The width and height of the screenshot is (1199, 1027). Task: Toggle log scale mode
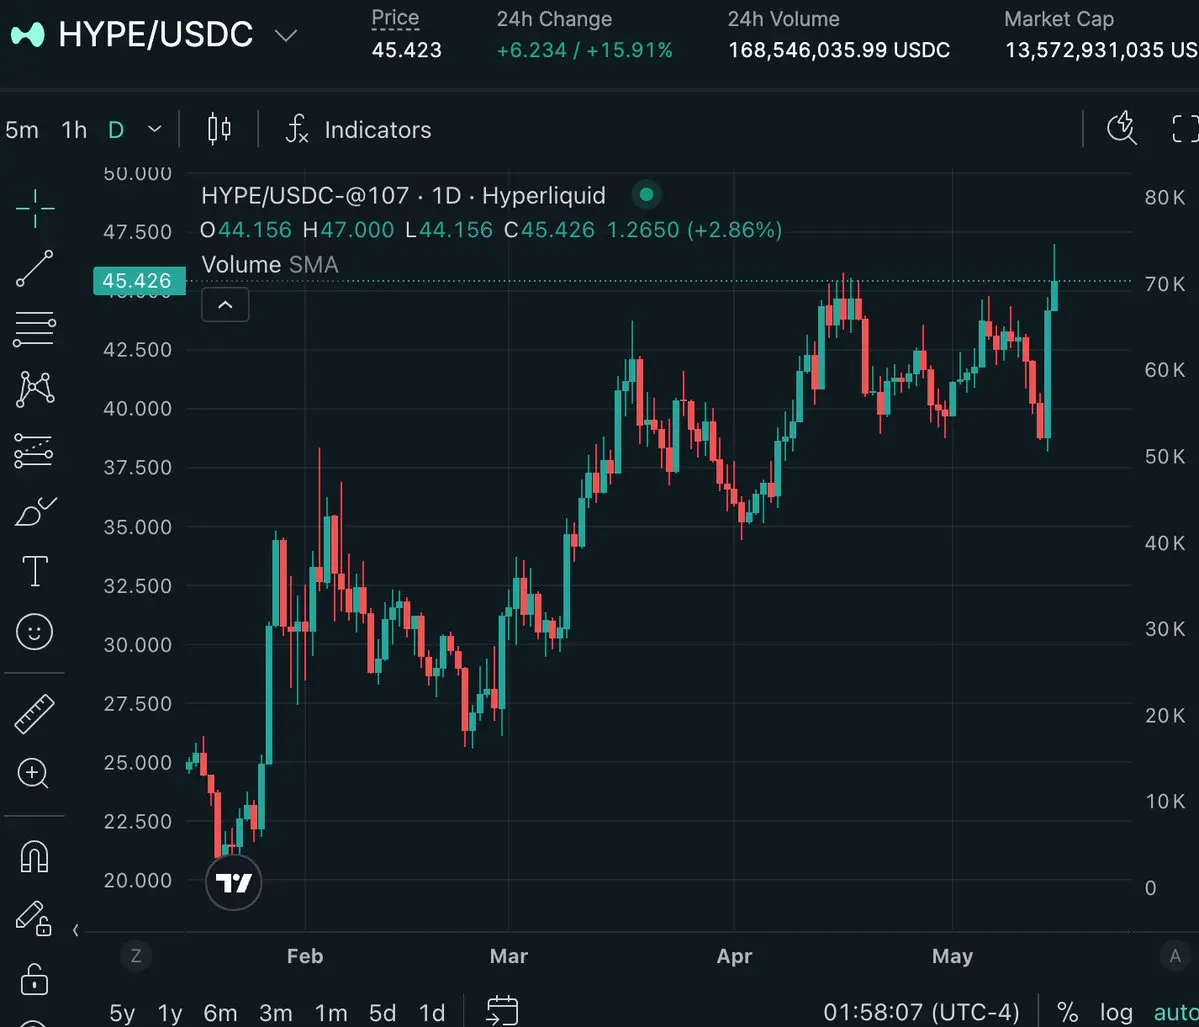[x=1116, y=1012]
